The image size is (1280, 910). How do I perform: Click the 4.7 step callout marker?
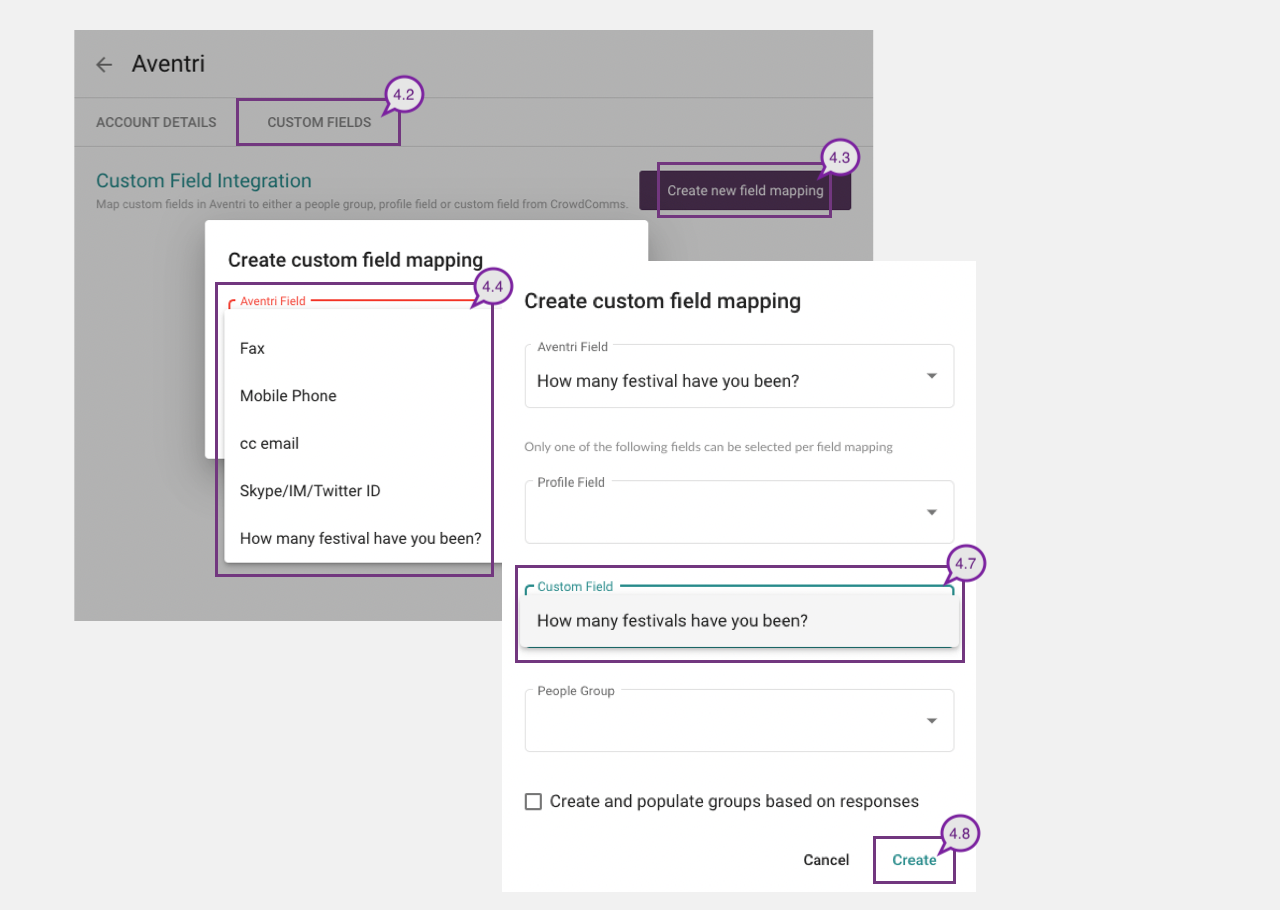click(965, 564)
